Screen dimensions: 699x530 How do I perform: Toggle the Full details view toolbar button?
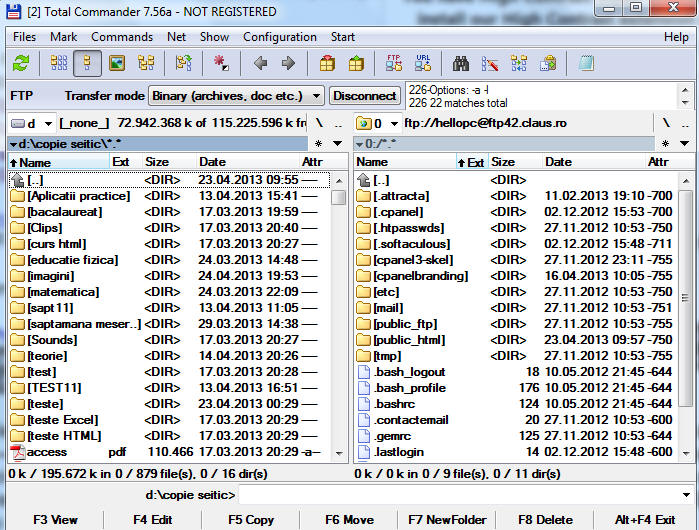88,64
